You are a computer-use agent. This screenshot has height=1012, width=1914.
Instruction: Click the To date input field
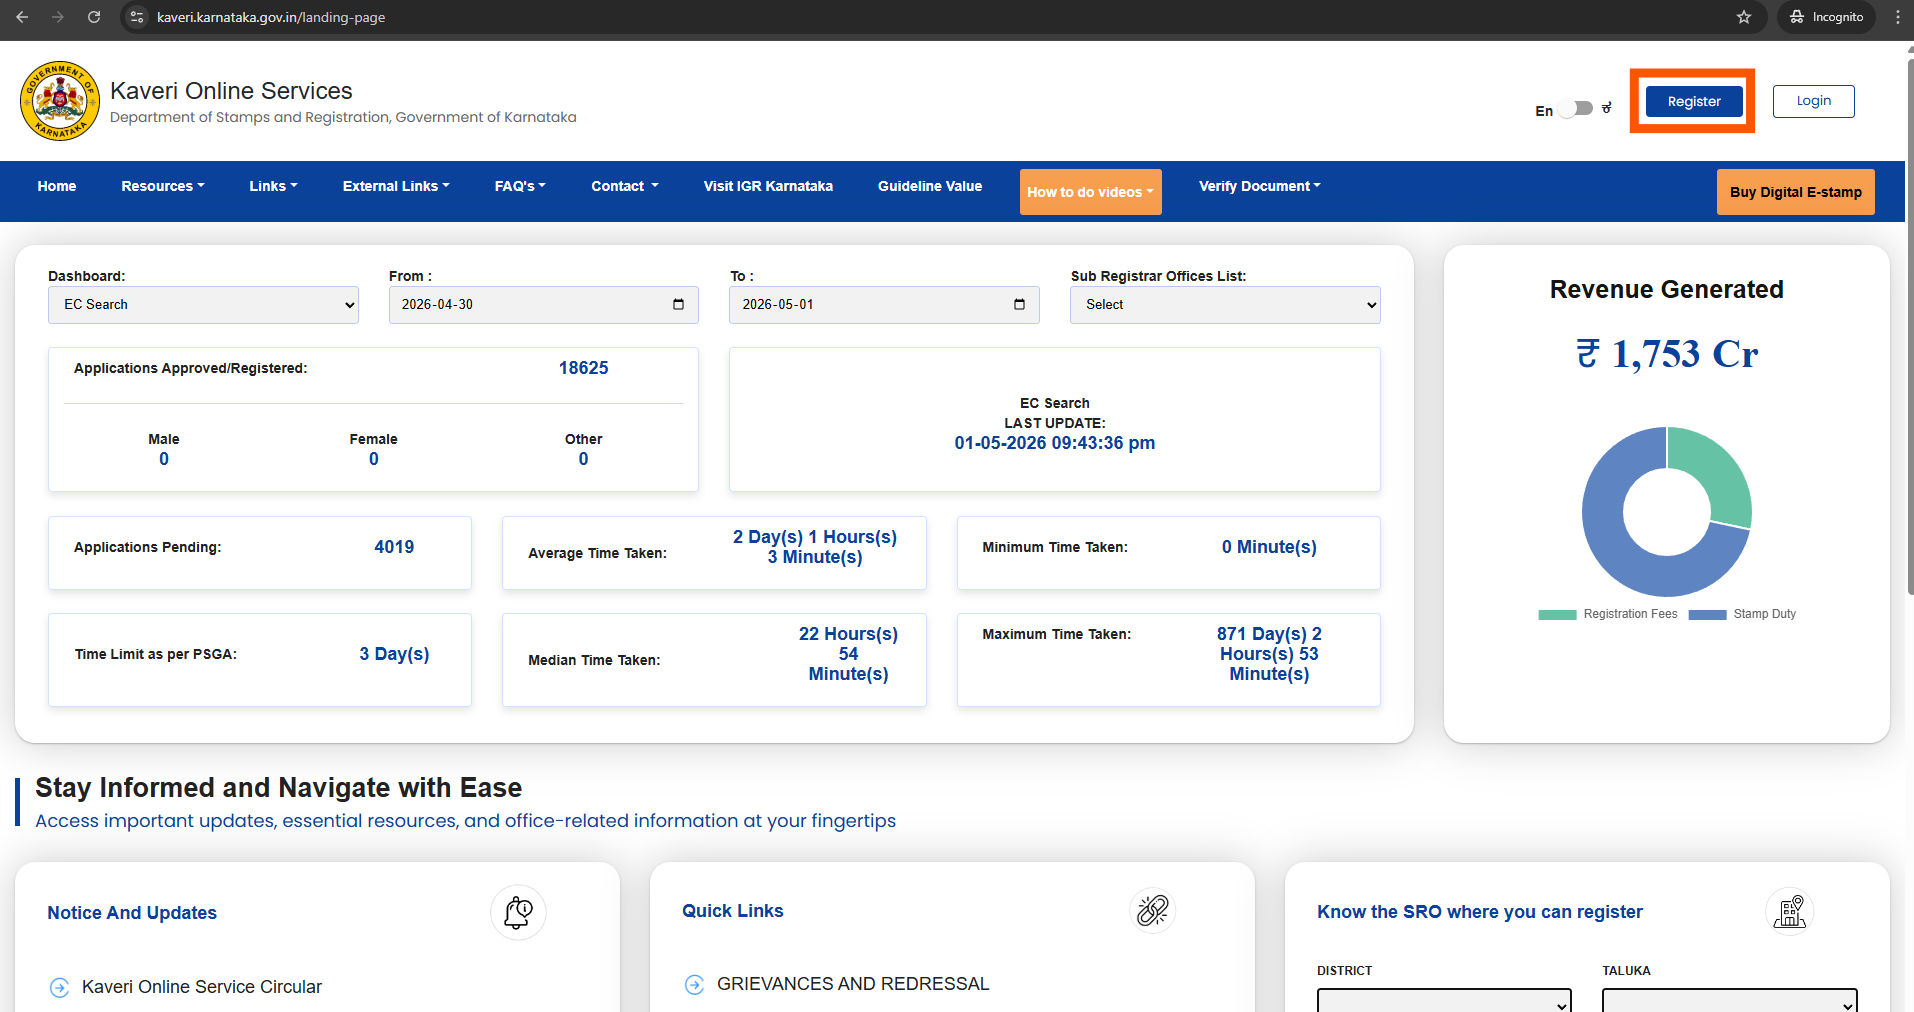click(884, 305)
